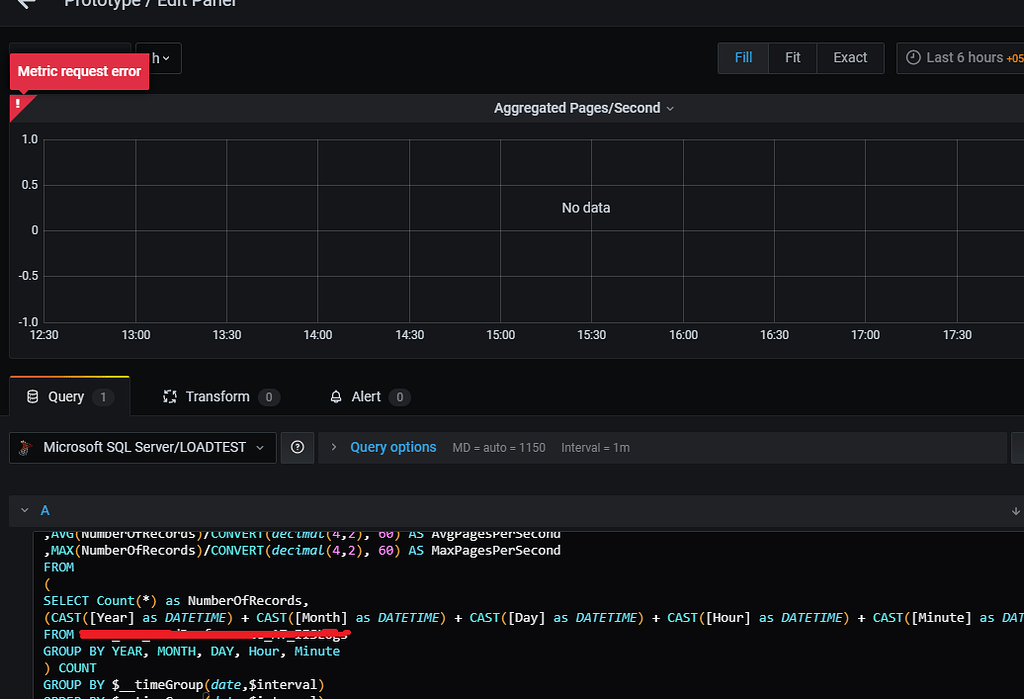
Task: Click the back arrow to exit panel editing
Action: [25, 4]
